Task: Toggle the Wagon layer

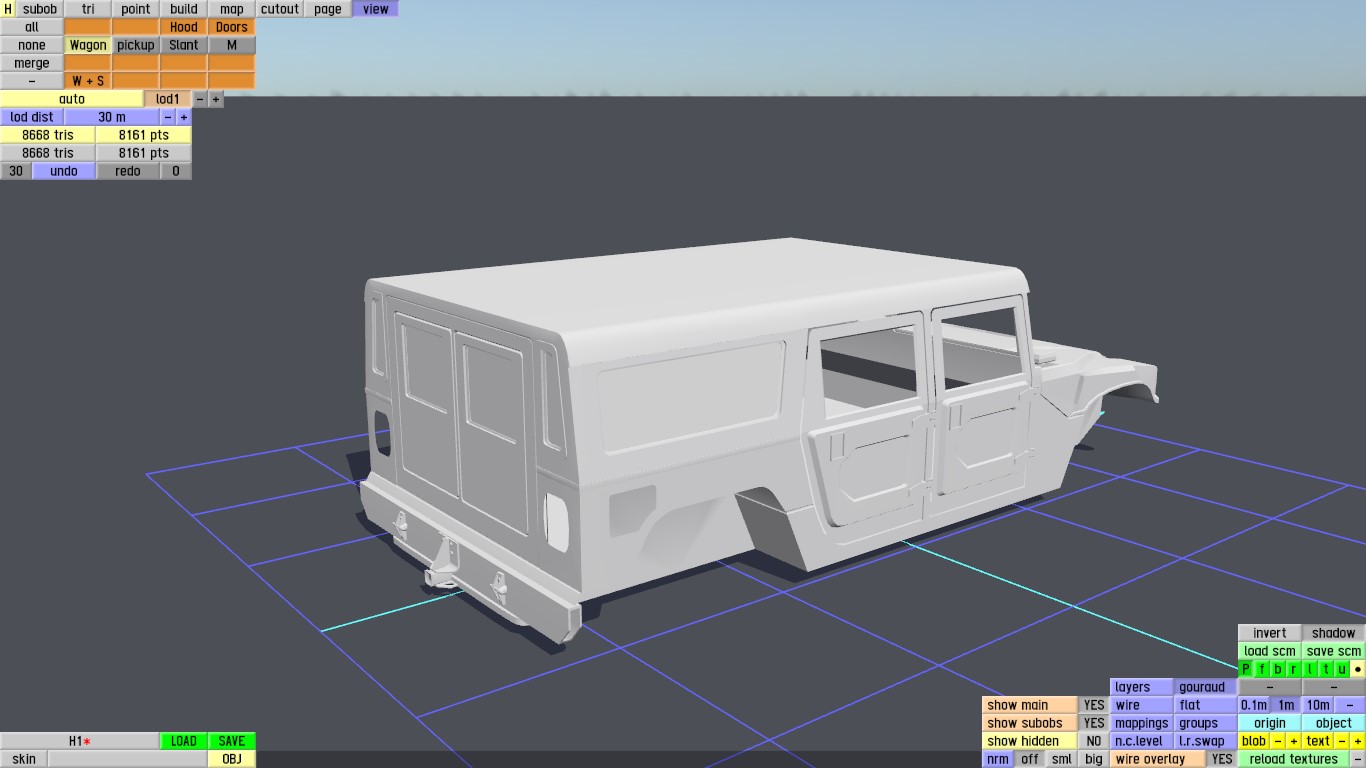Action: point(88,45)
